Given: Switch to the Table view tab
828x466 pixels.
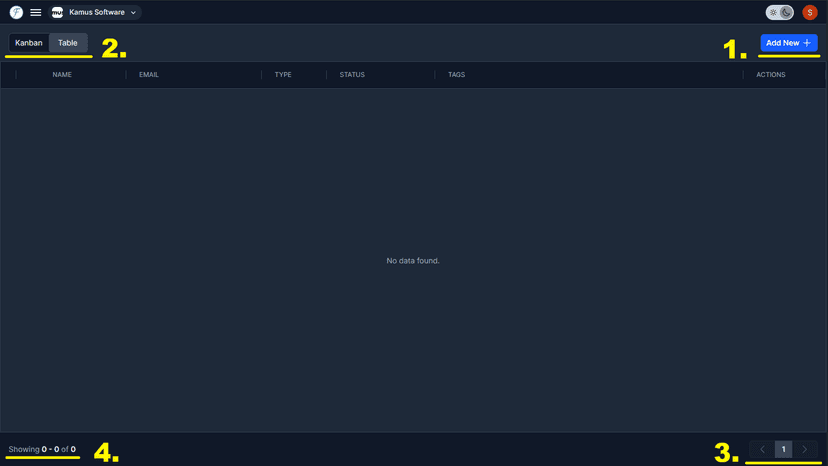Looking at the screenshot, I should tap(68, 43).
